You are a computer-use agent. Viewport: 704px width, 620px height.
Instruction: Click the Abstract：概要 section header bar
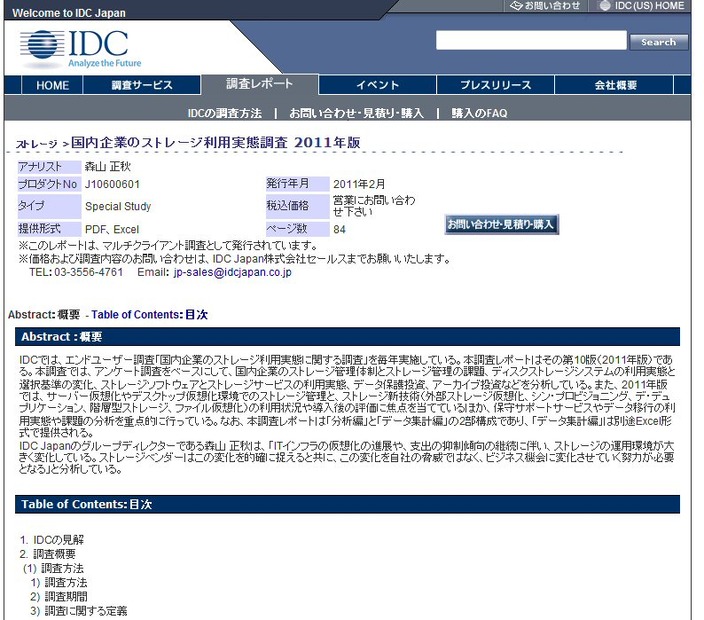tap(347, 337)
